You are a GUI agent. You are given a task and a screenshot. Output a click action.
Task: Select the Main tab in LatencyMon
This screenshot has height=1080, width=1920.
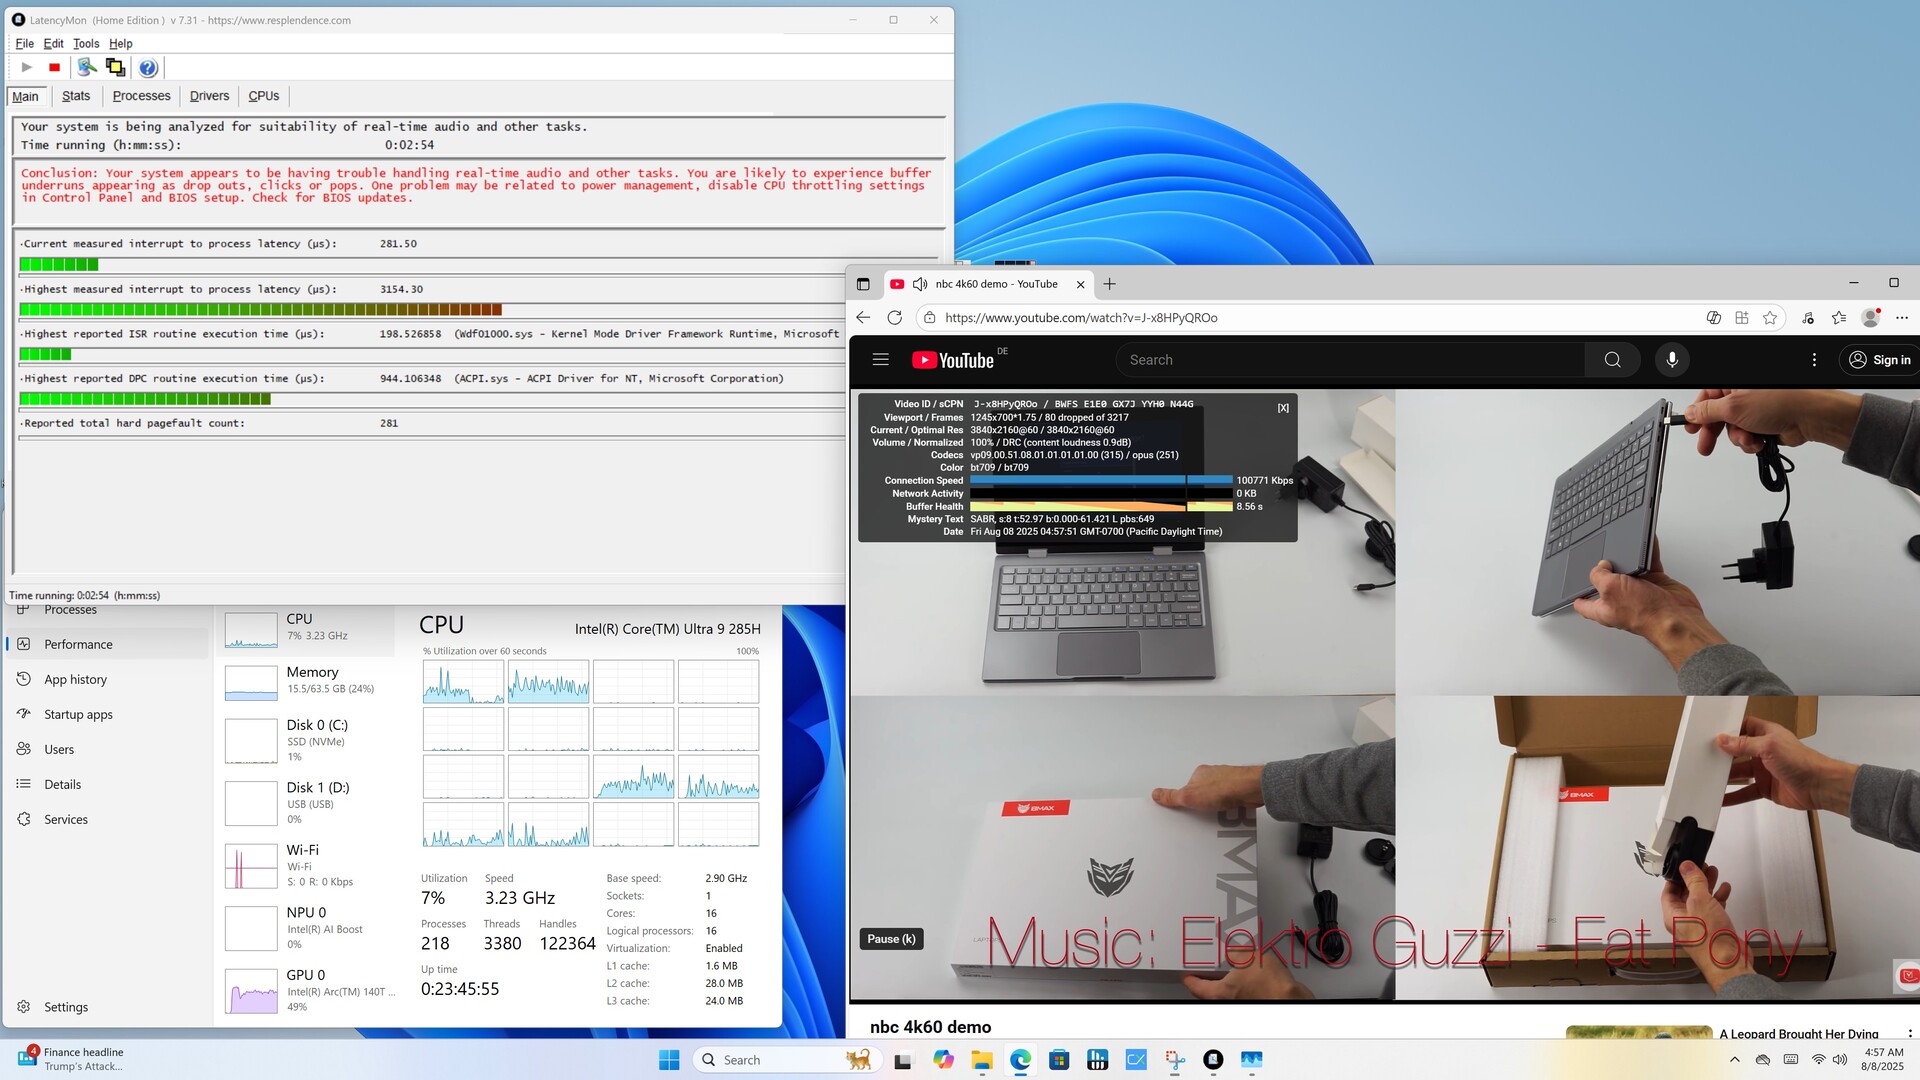coord(26,96)
